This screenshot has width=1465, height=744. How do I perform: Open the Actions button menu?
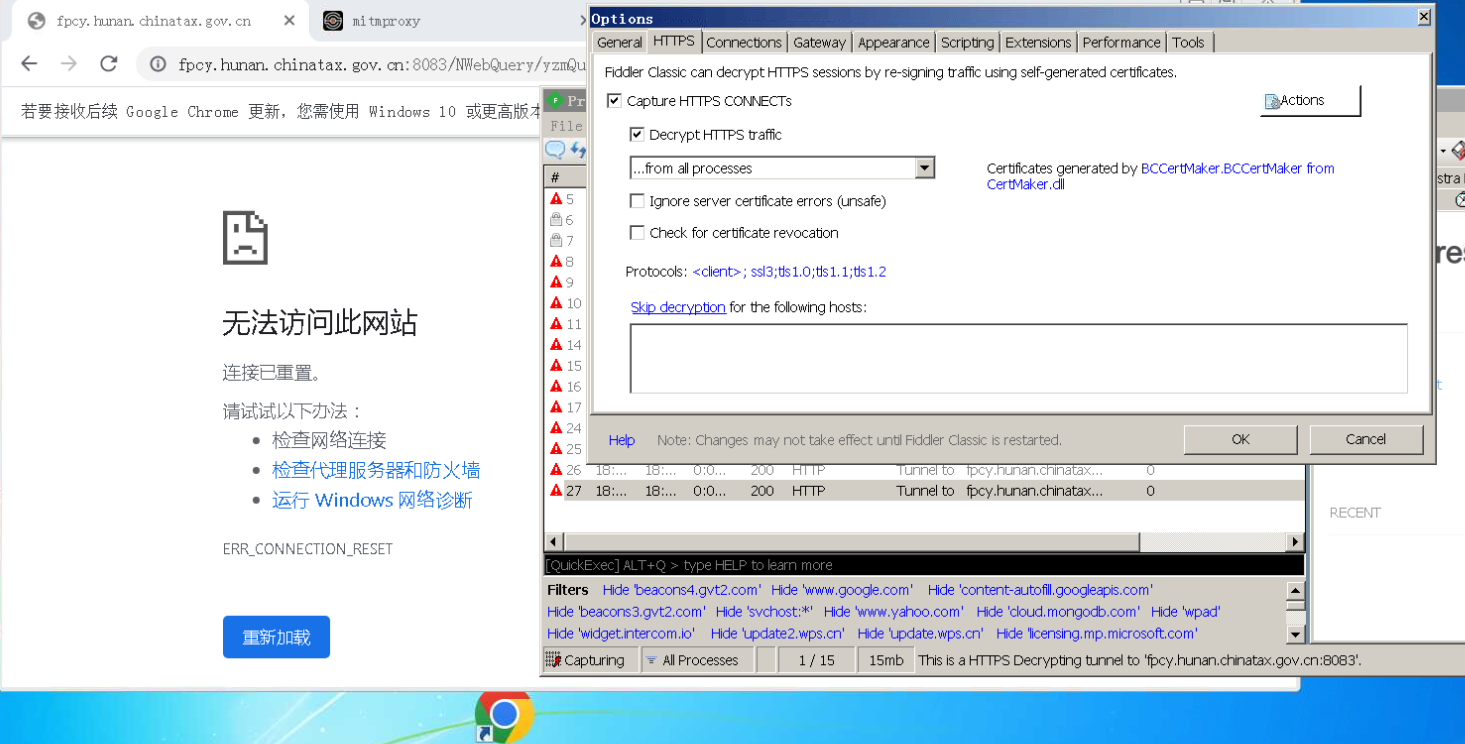pyautogui.click(x=1310, y=101)
